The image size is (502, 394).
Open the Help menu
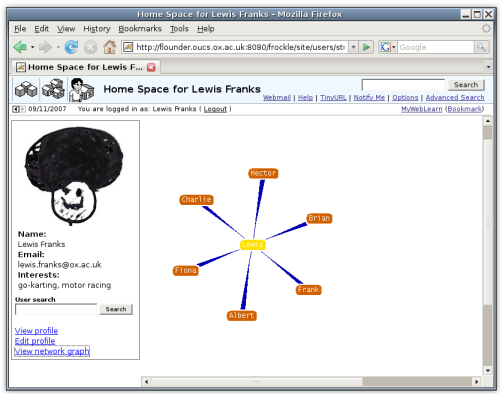pos(205,29)
